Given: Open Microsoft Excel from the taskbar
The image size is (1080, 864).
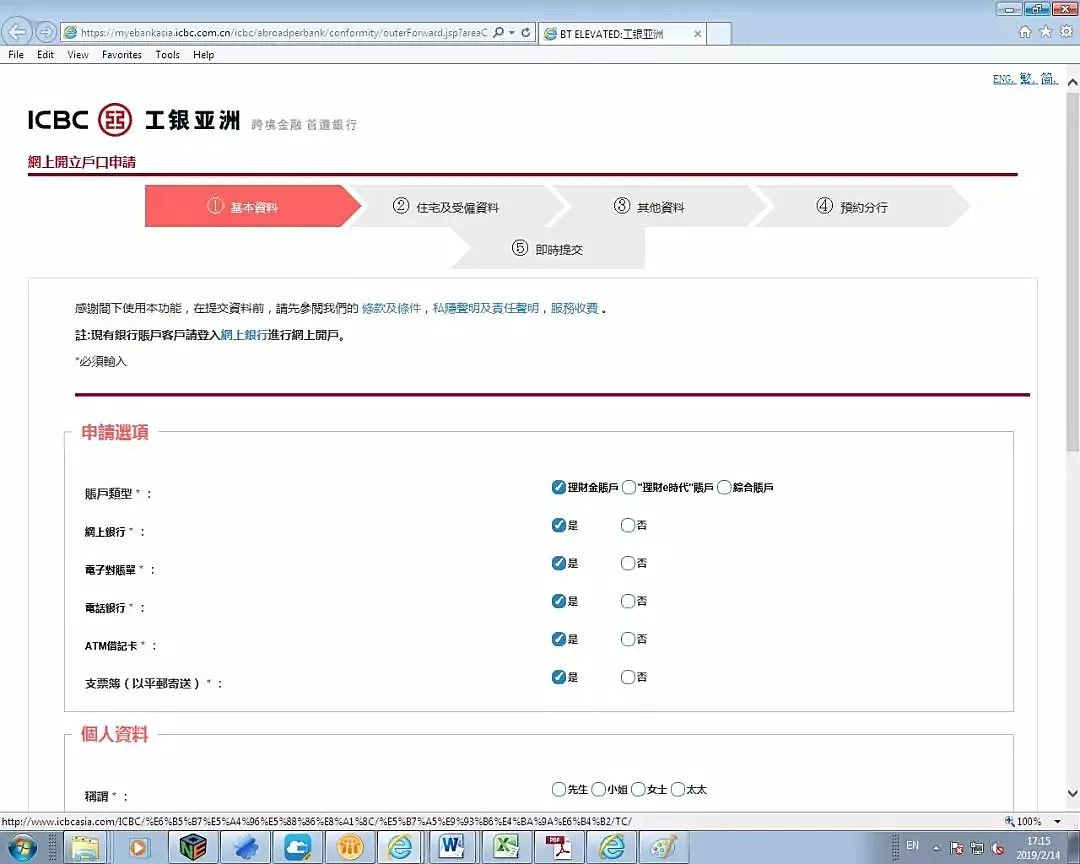Looking at the screenshot, I should click(506, 846).
